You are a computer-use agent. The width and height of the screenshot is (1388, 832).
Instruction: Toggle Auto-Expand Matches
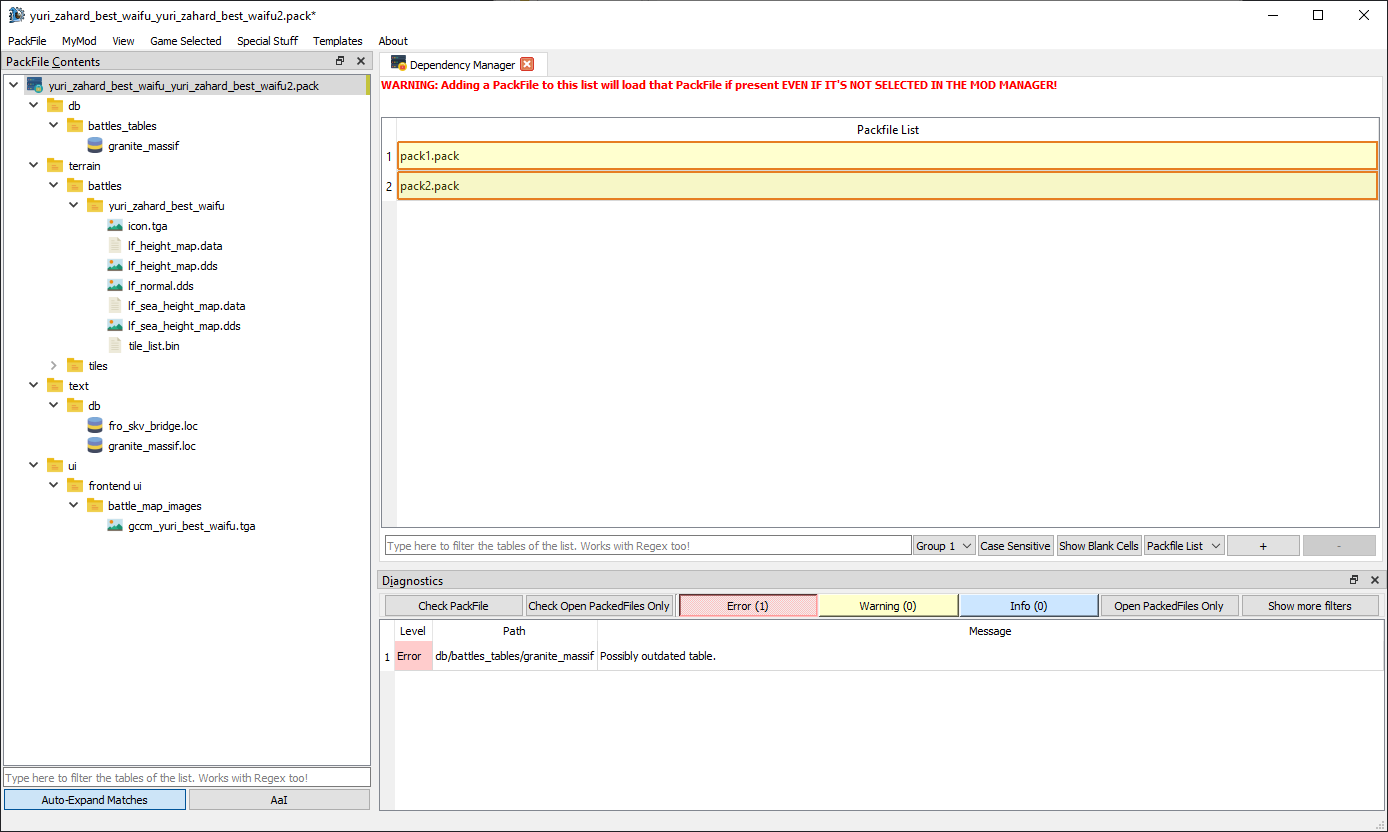point(95,800)
